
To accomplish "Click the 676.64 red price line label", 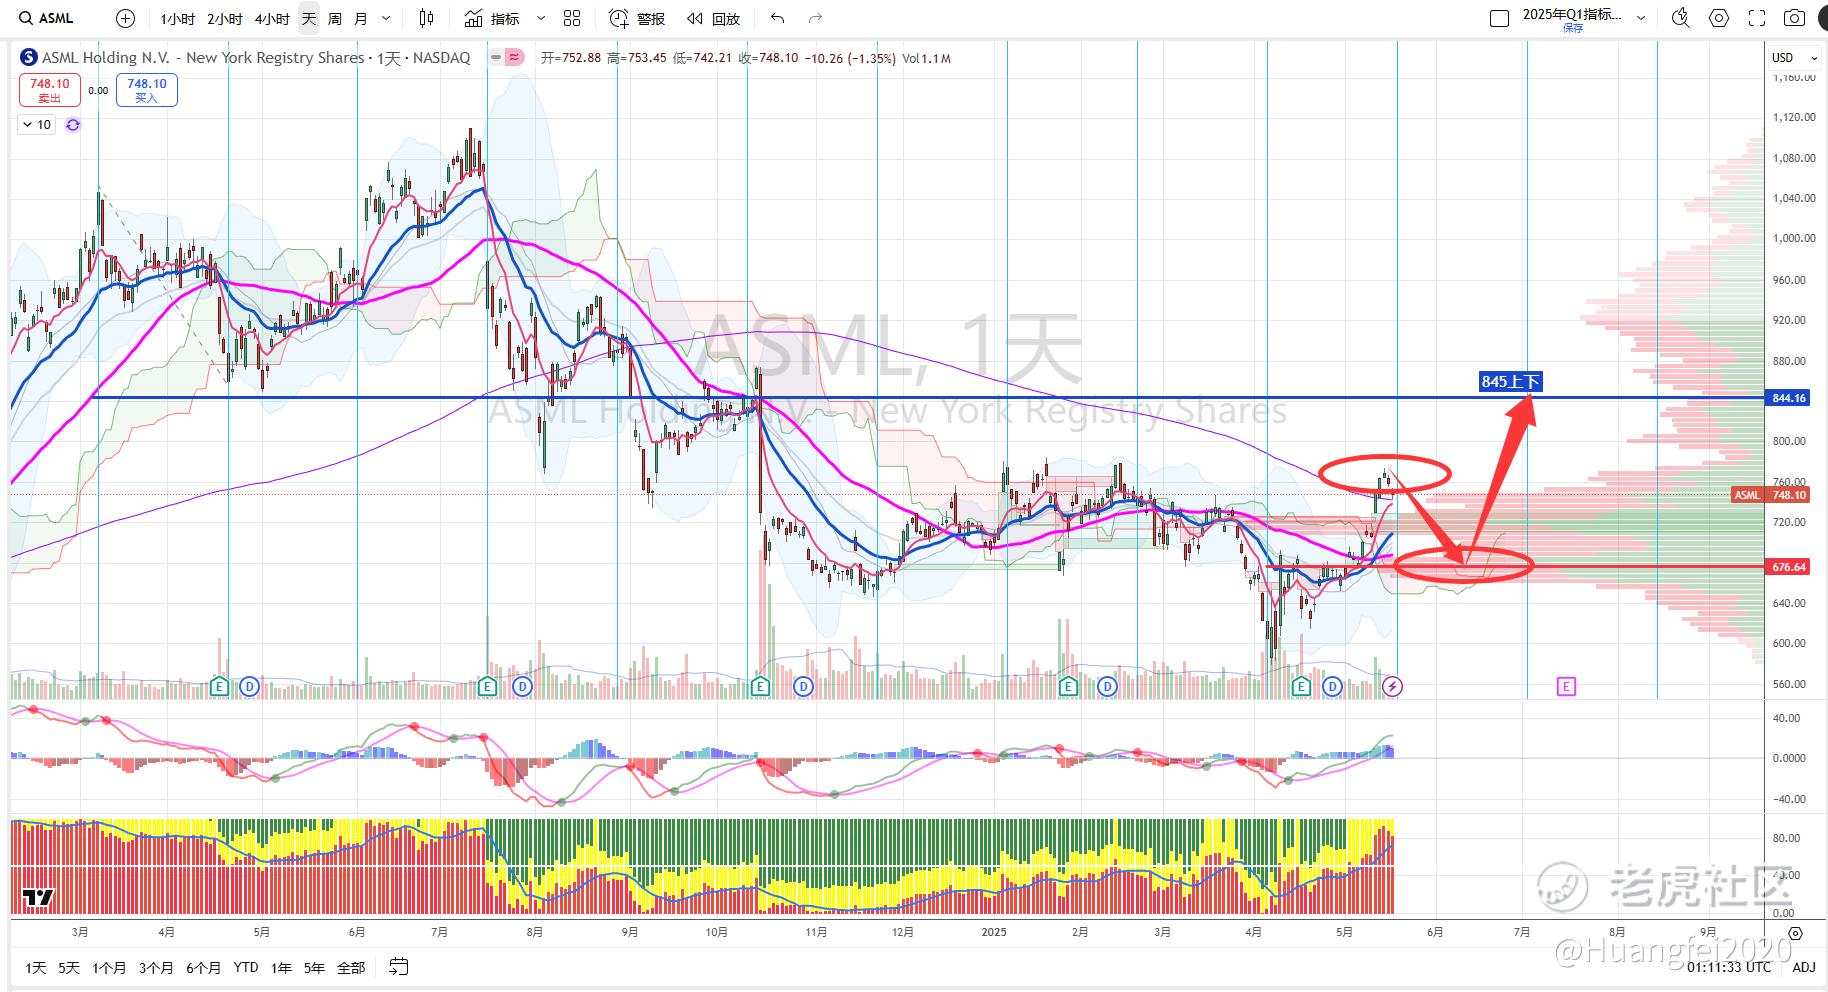I will coord(1789,567).
